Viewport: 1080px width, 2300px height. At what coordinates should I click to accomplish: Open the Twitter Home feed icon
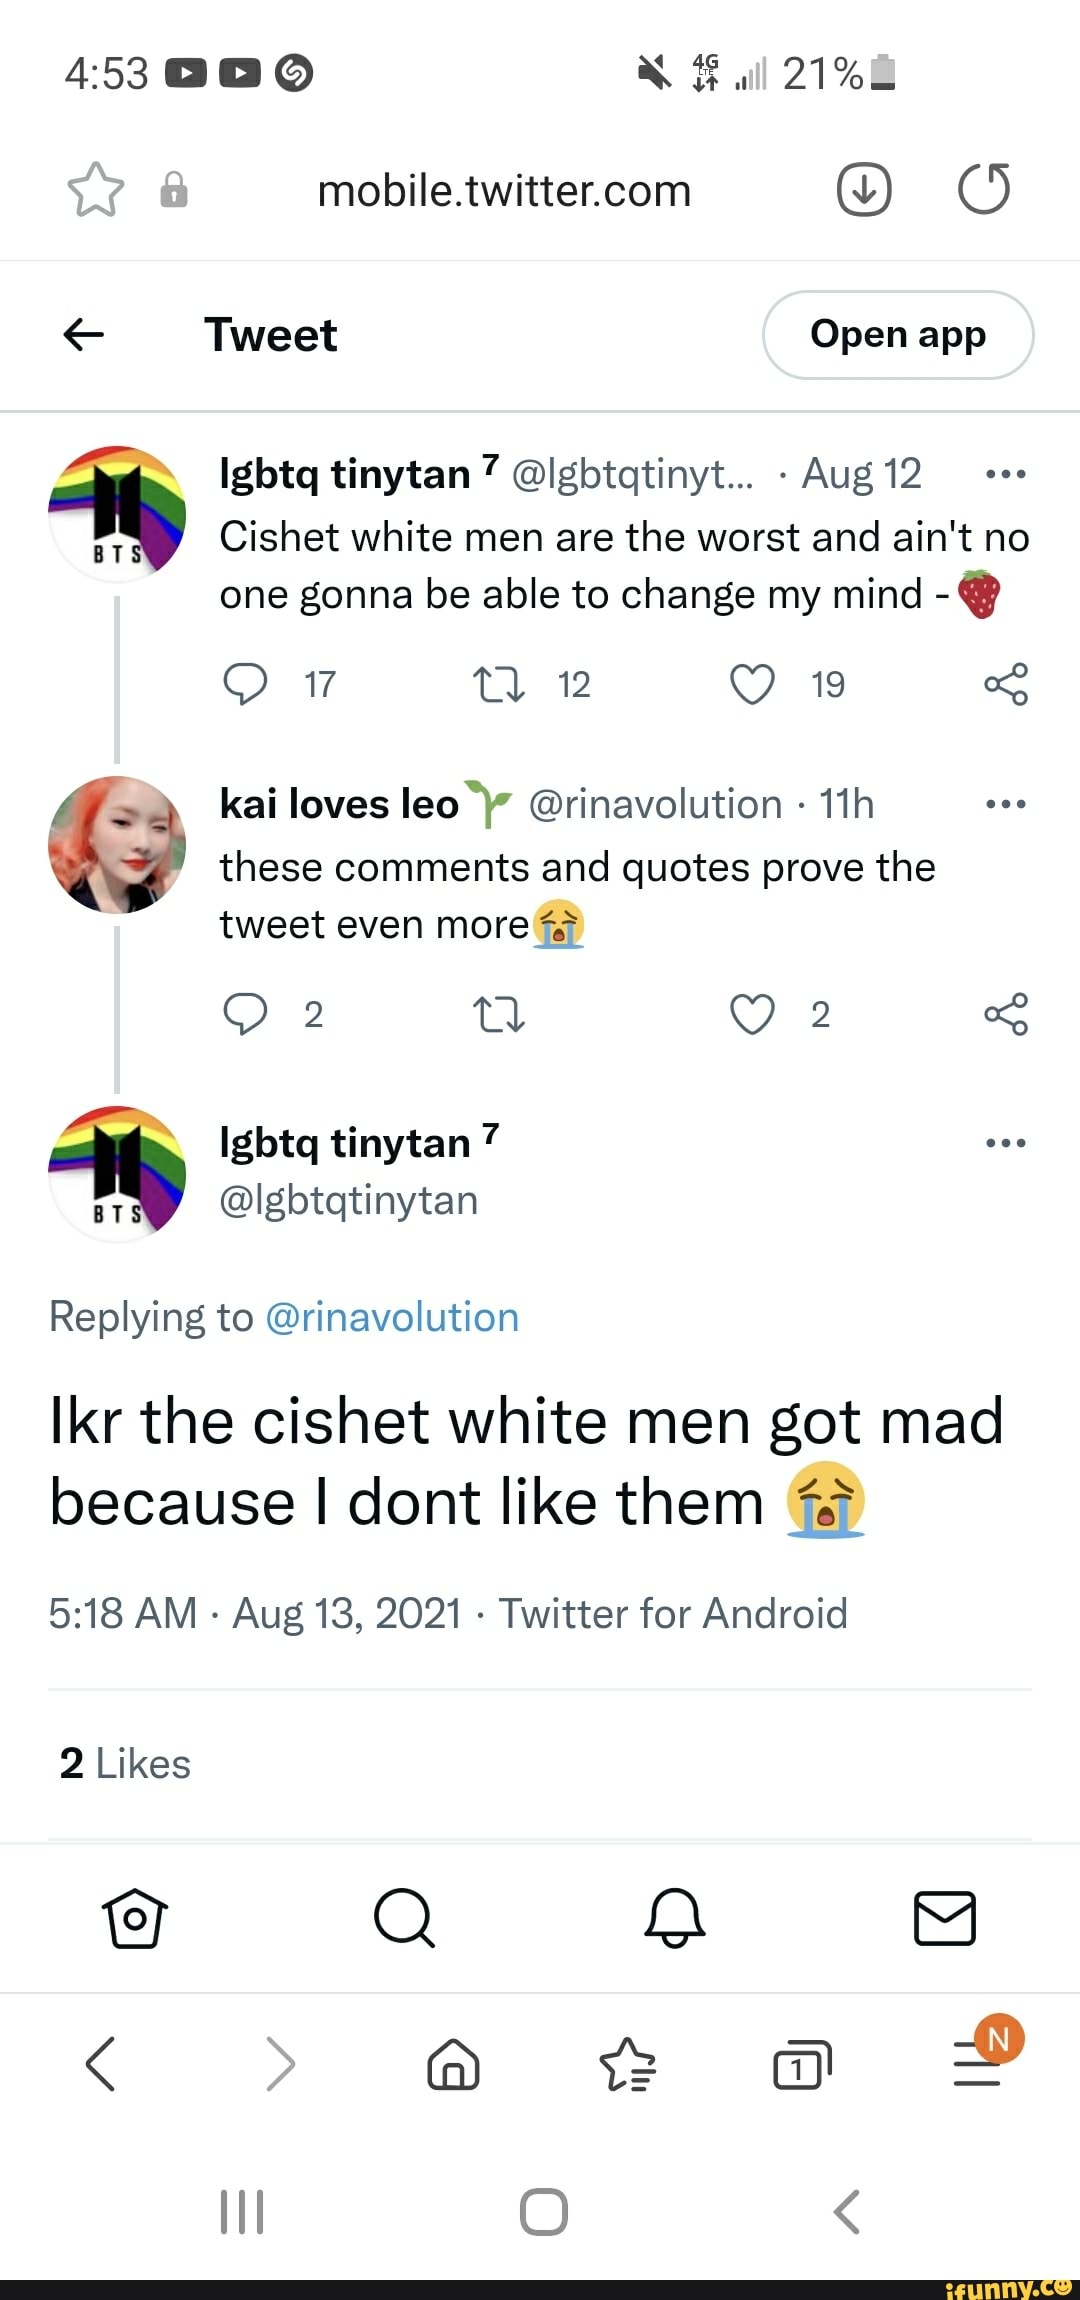point(134,1918)
